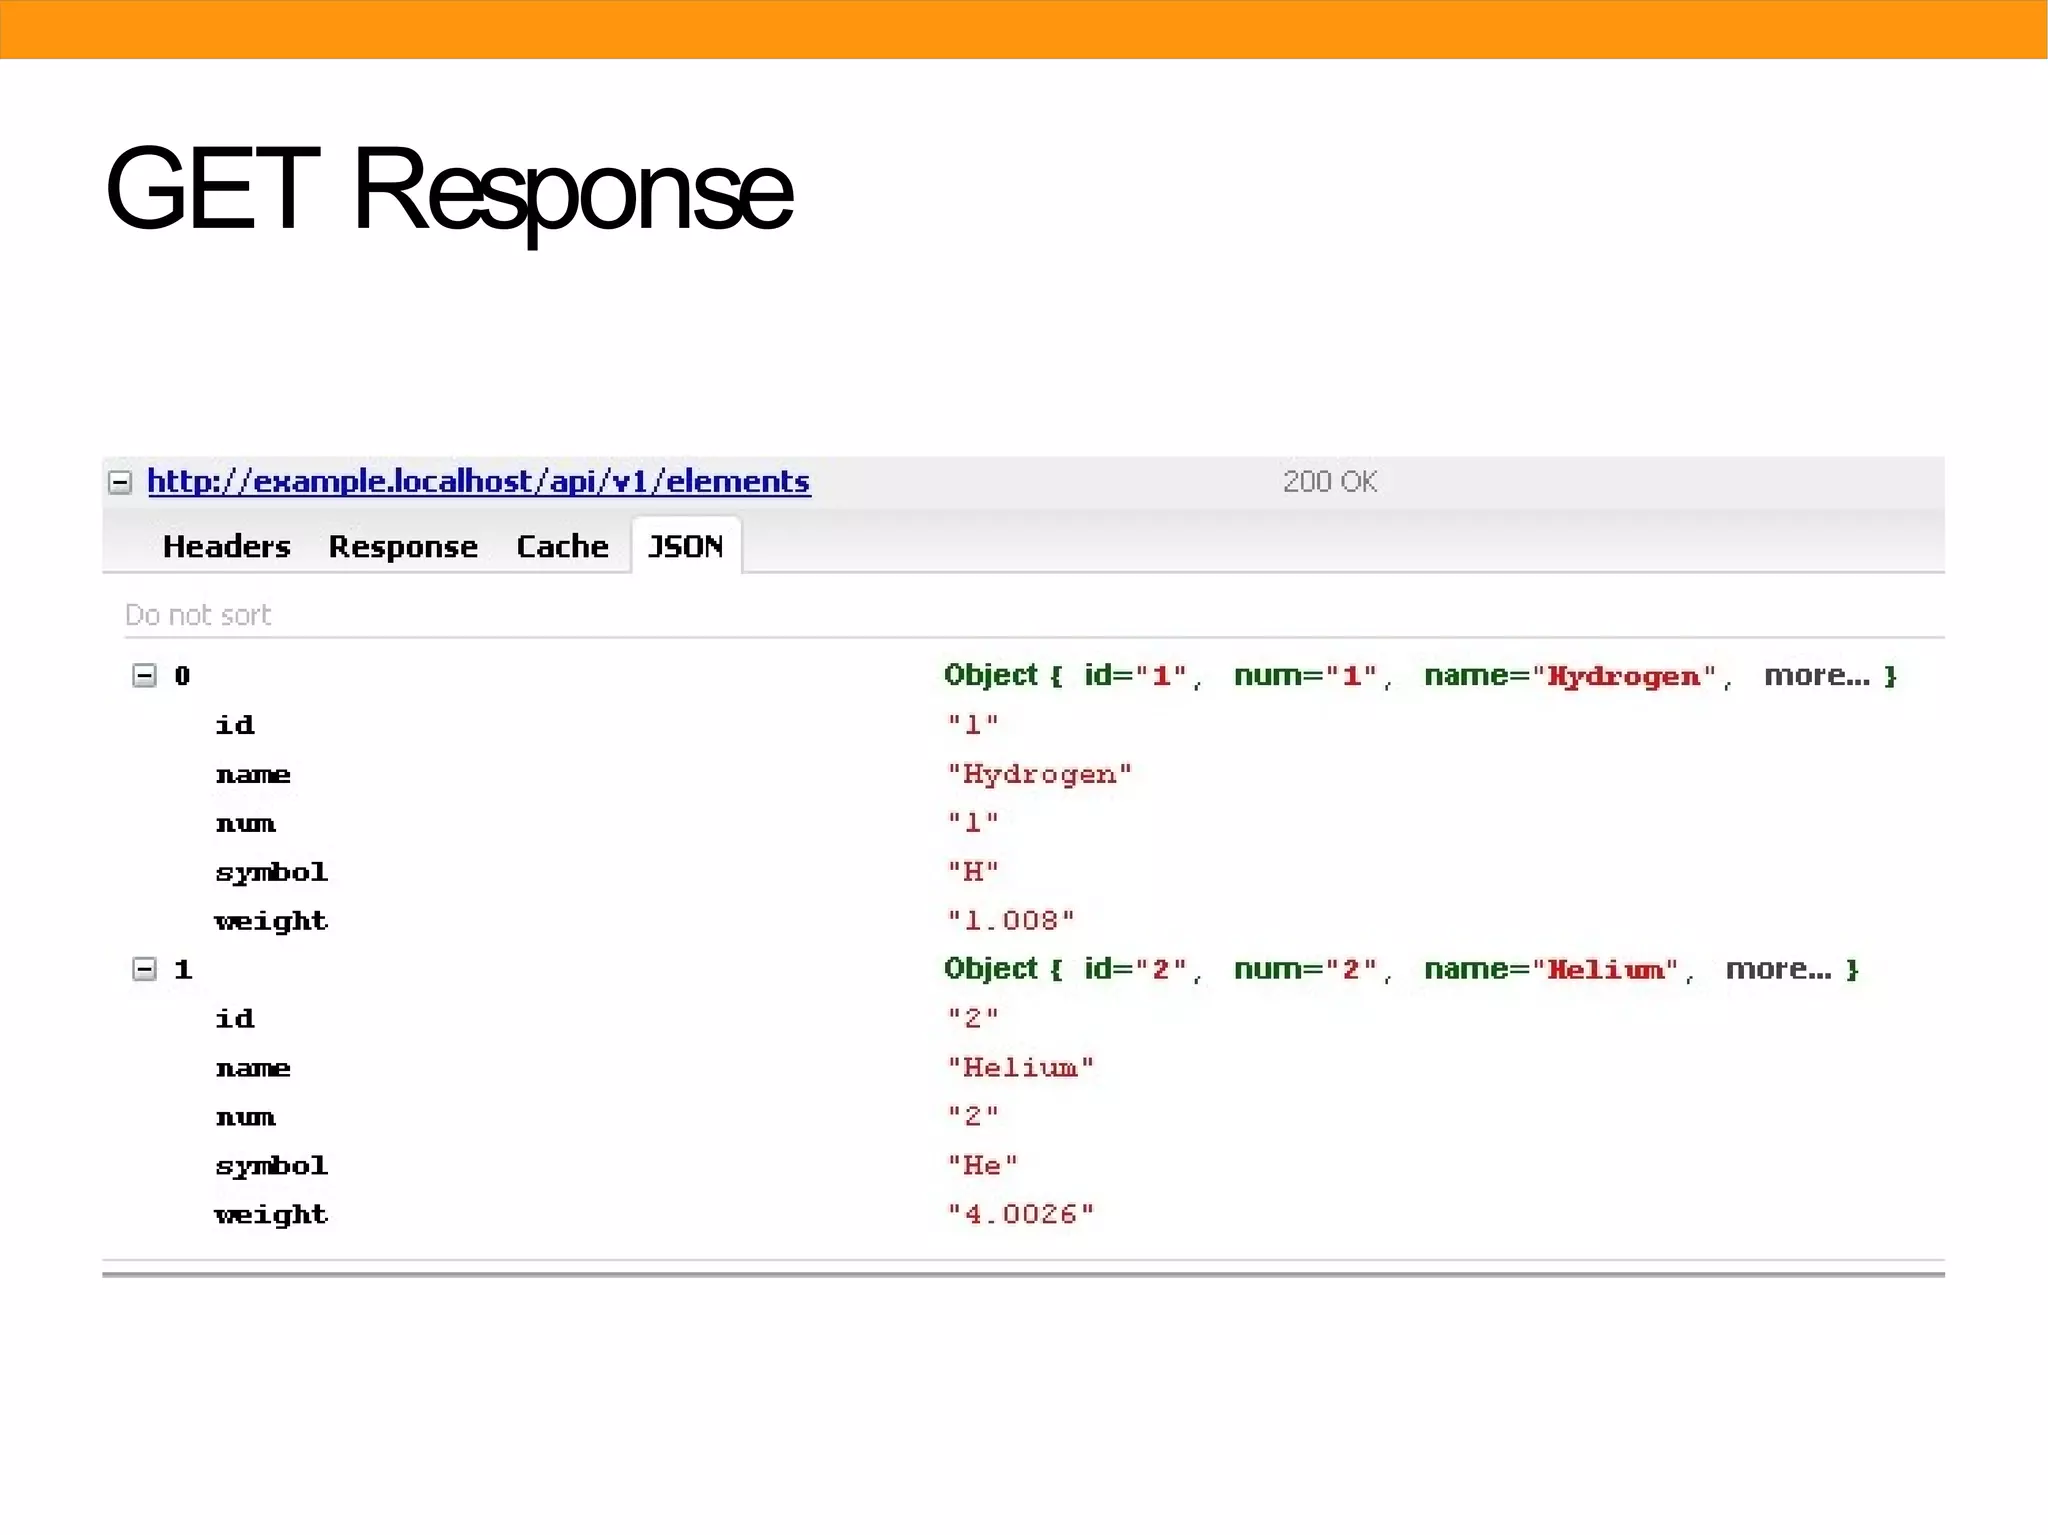Select the name key for Hydrogen
This screenshot has width=2048, height=1535.
pyautogui.click(x=253, y=774)
